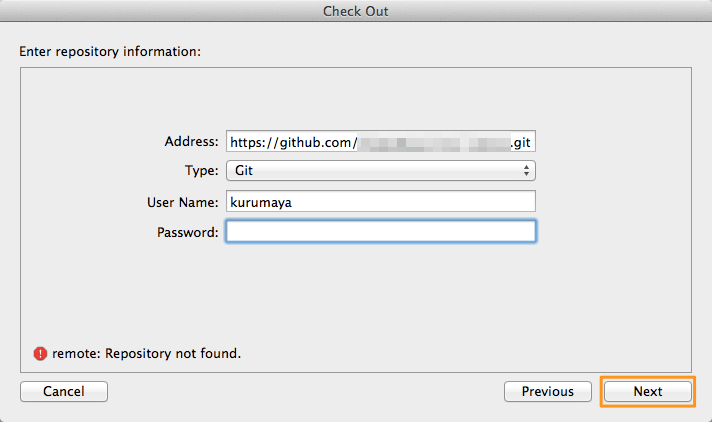Viewport: 712px width, 422px height.
Task: Focus the empty Password field
Action: [381, 232]
